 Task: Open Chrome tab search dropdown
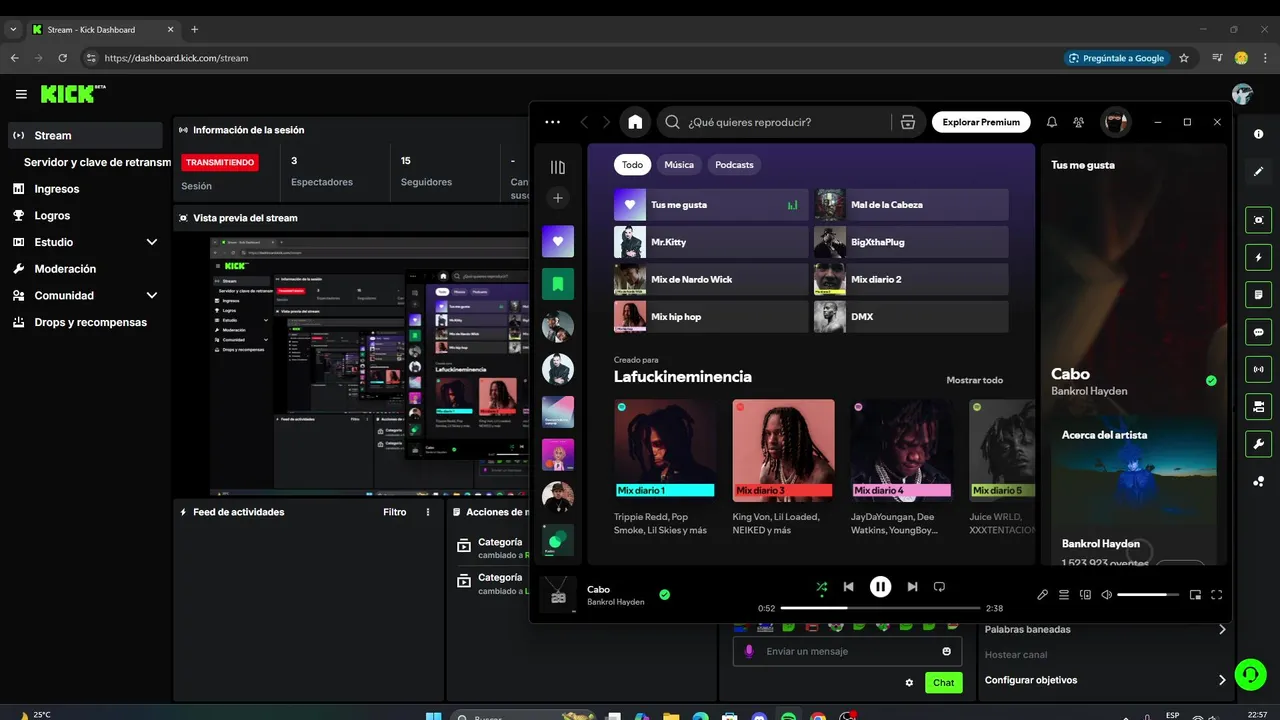click(x=13, y=30)
